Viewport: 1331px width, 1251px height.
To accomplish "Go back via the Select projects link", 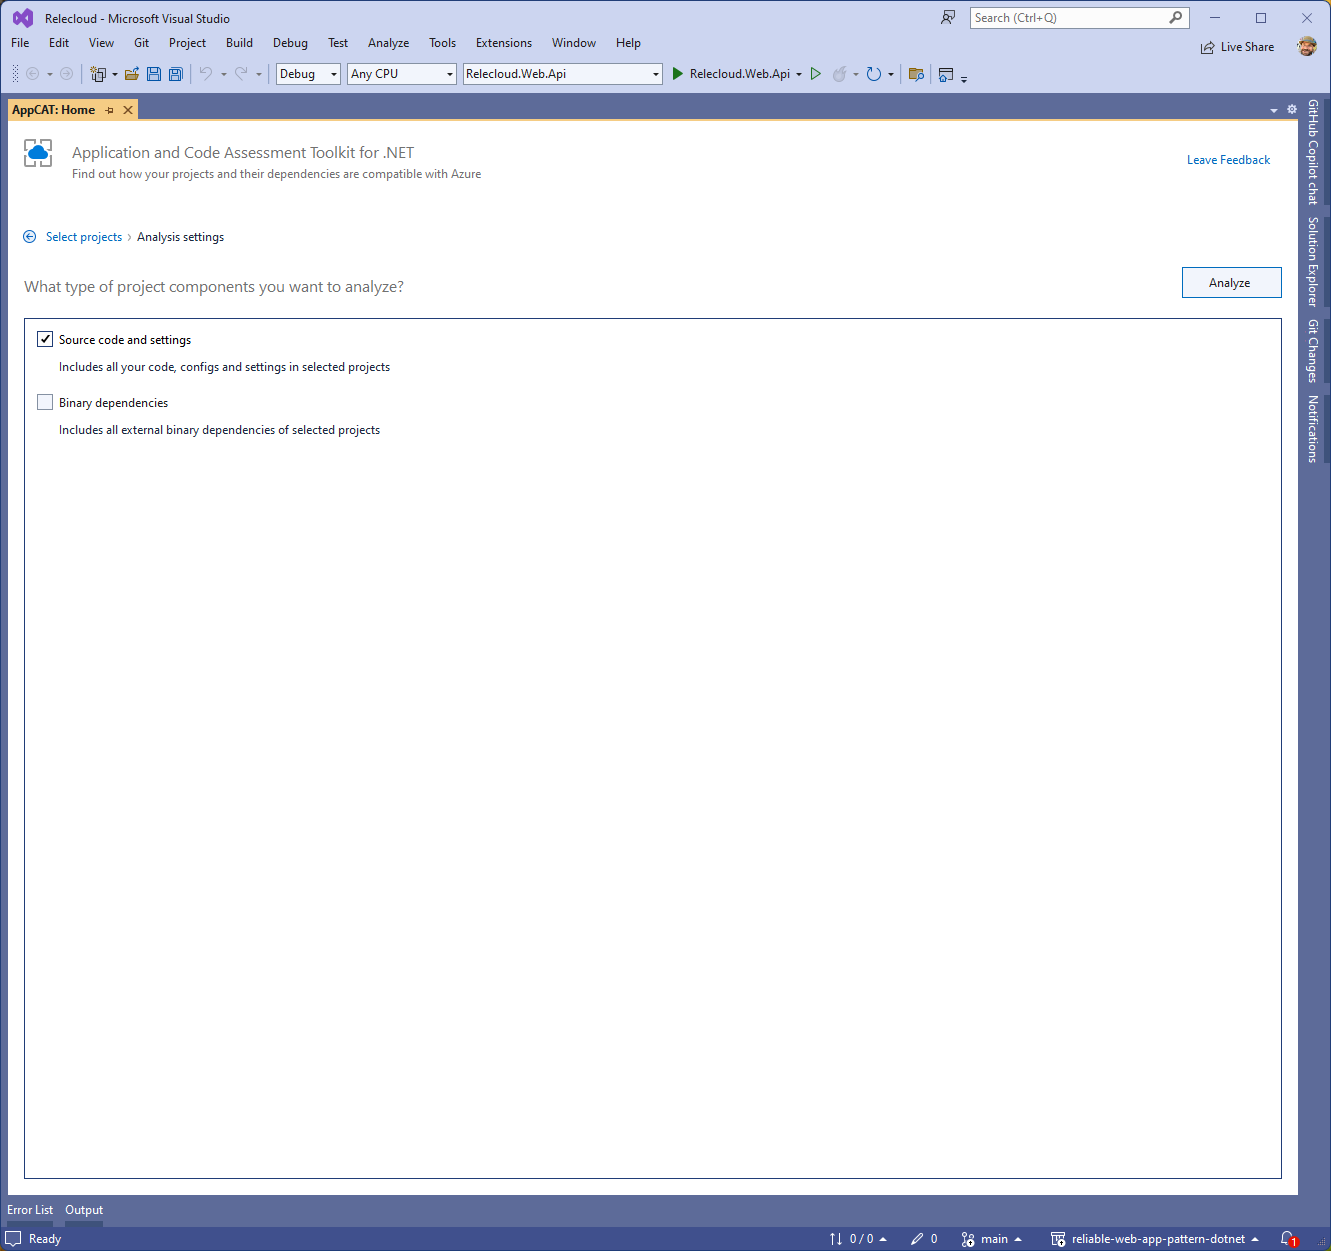I will pos(83,236).
